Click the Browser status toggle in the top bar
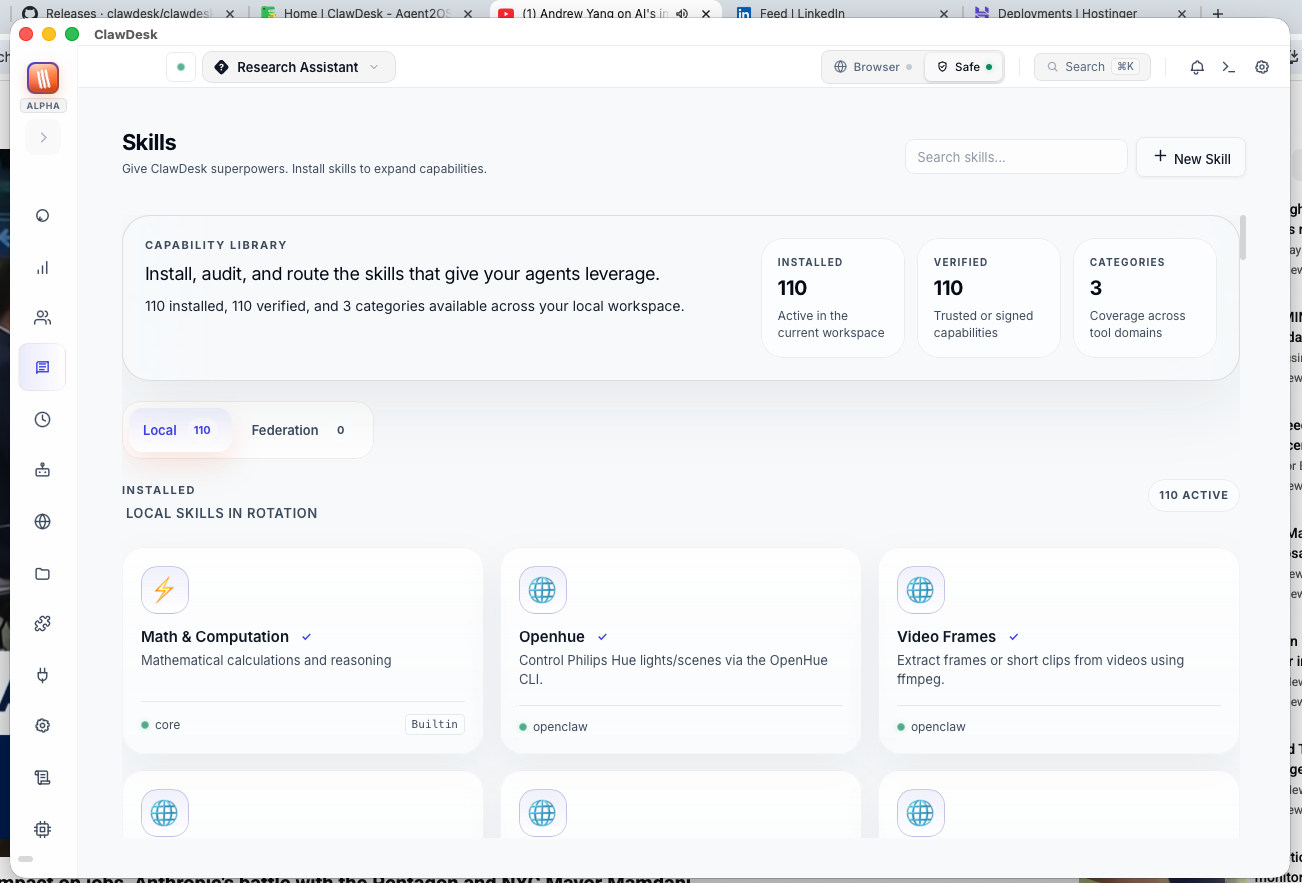 click(871, 66)
